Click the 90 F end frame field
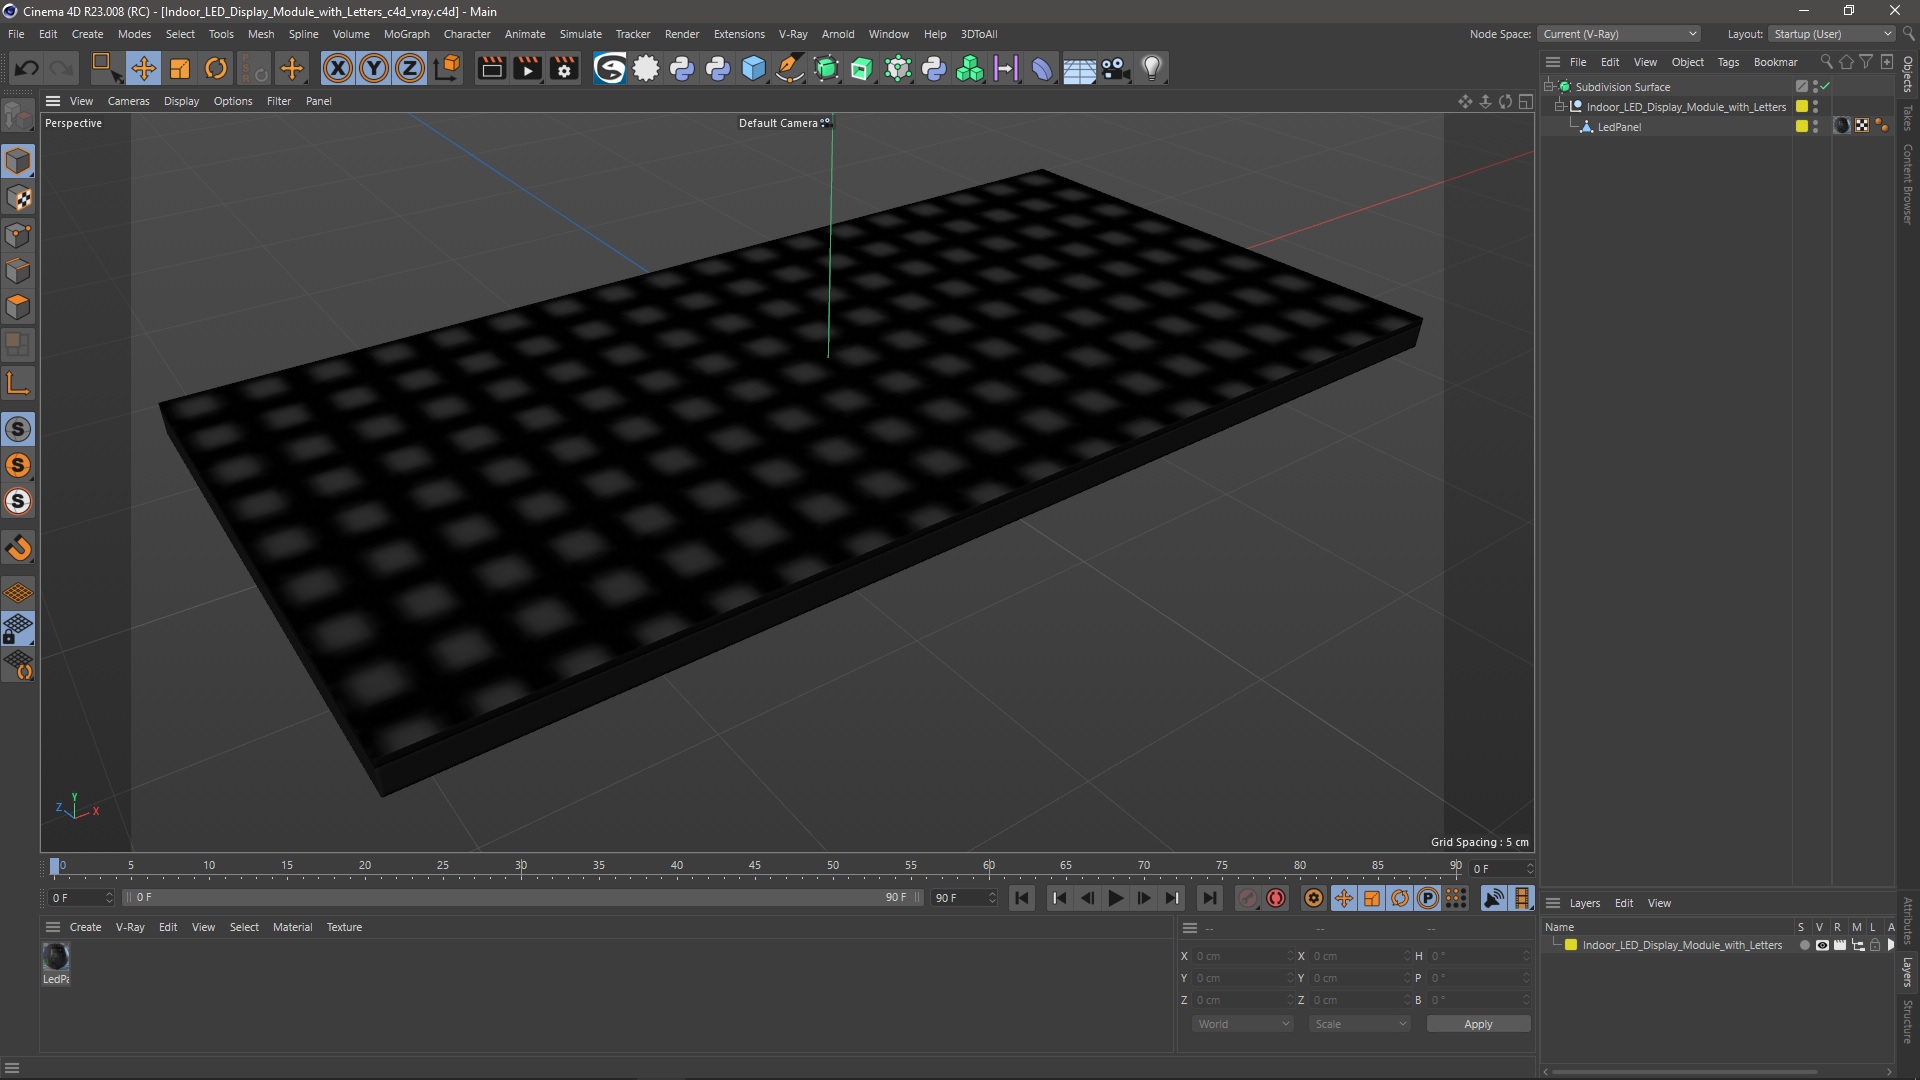This screenshot has width=1920, height=1080. tap(964, 898)
